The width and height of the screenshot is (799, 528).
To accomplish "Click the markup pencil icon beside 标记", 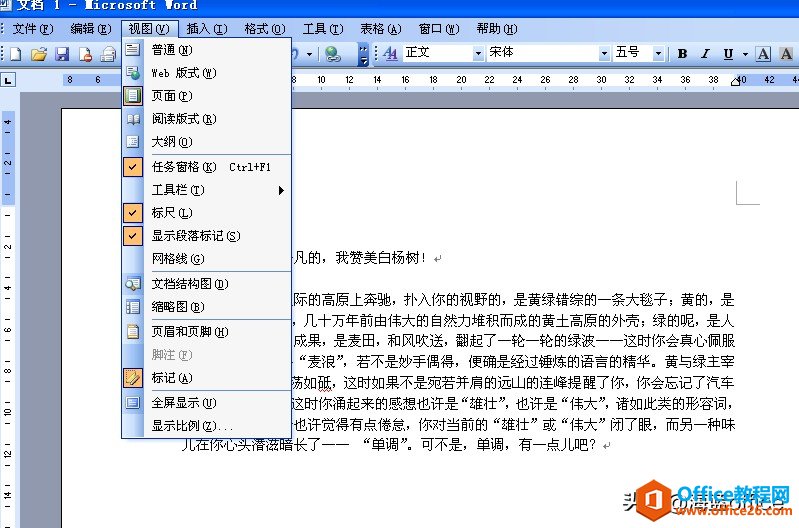I will coord(133,378).
